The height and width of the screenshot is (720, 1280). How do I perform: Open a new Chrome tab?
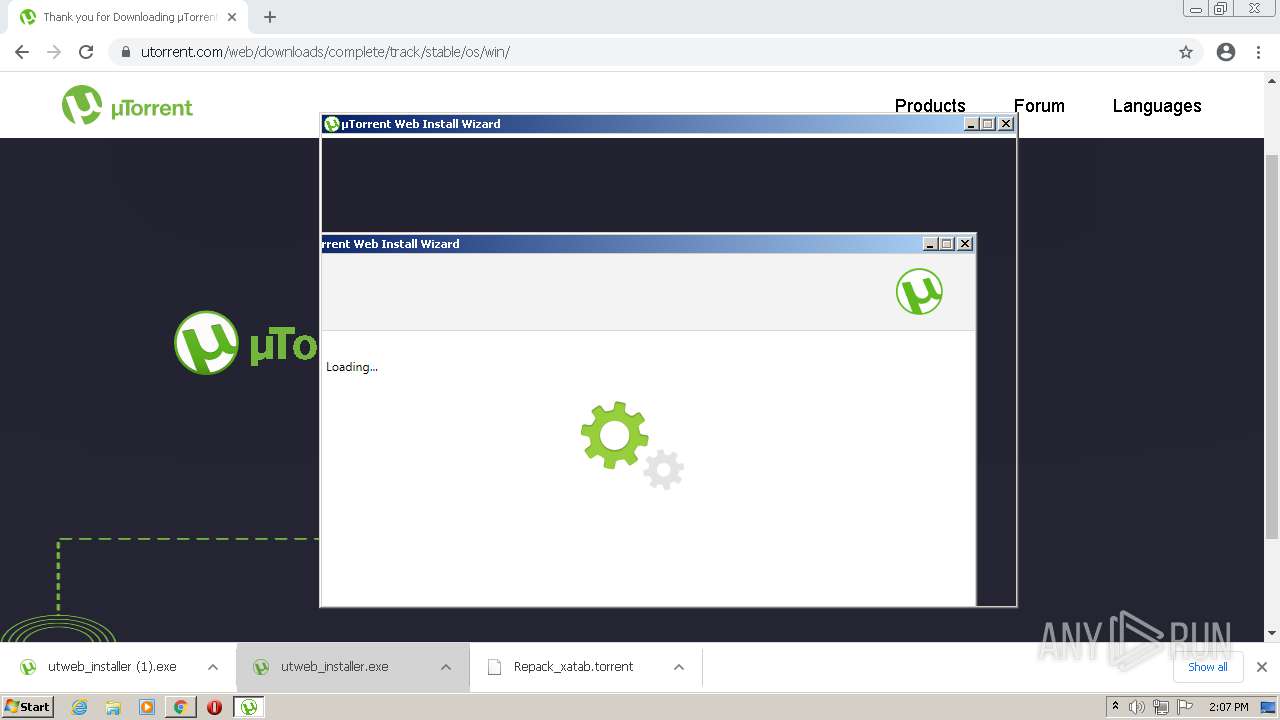(270, 17)
